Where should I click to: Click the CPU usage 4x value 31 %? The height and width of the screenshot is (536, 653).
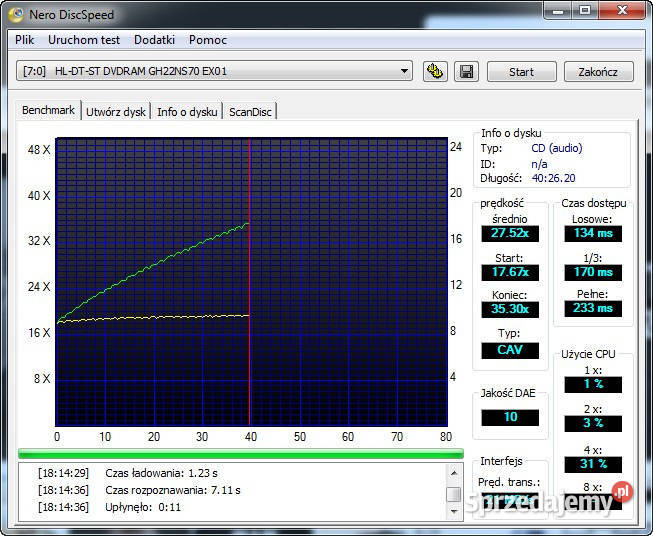click(x=593, y=464)
